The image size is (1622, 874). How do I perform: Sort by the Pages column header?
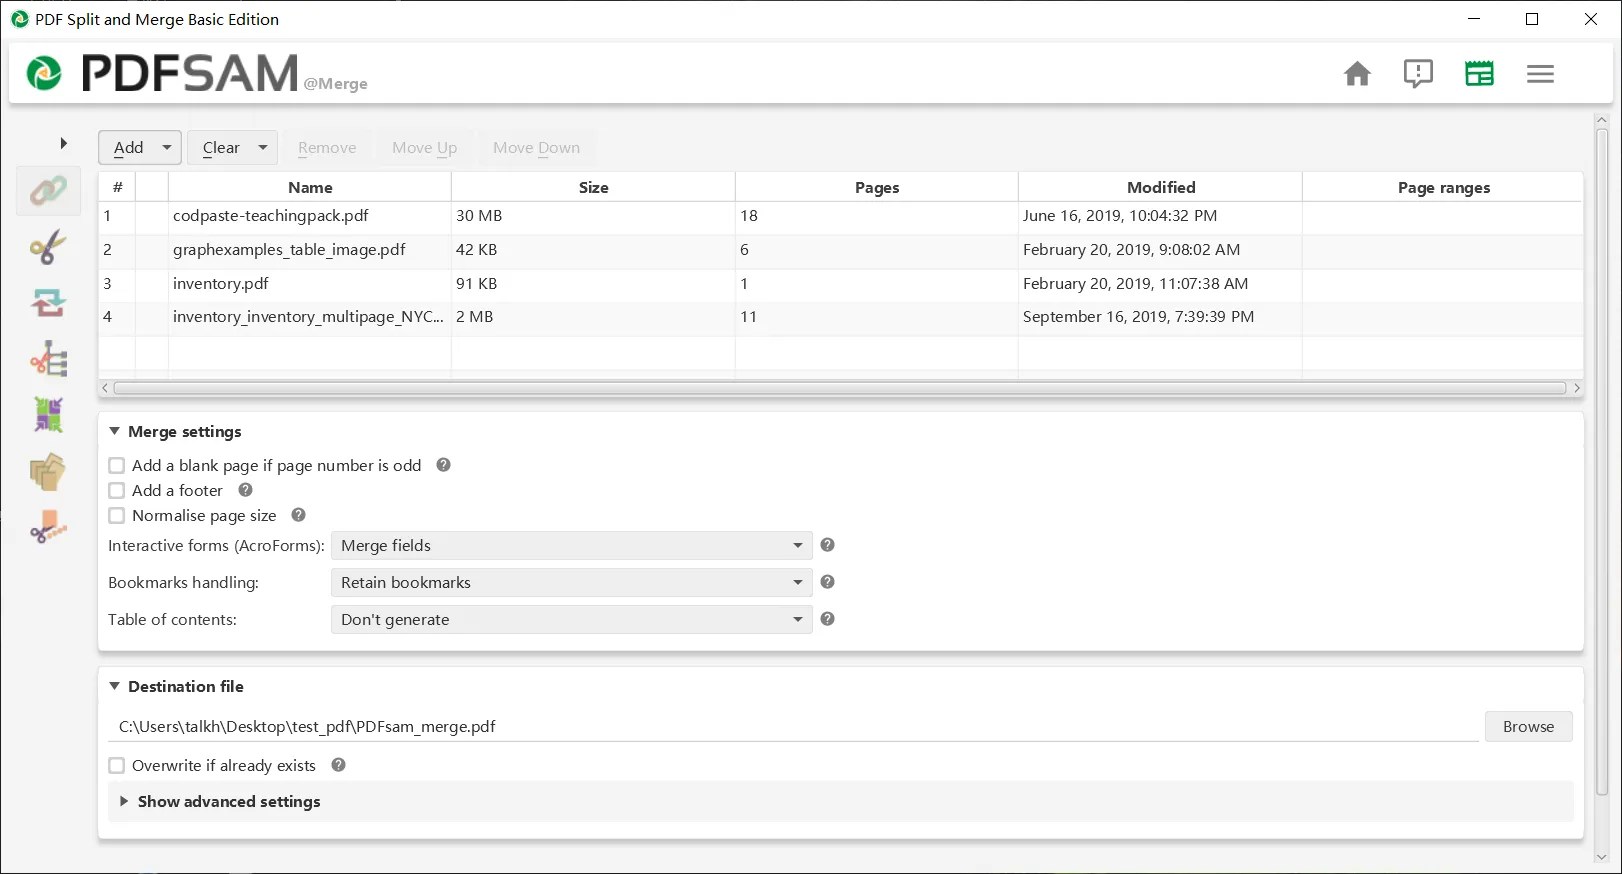877,187
